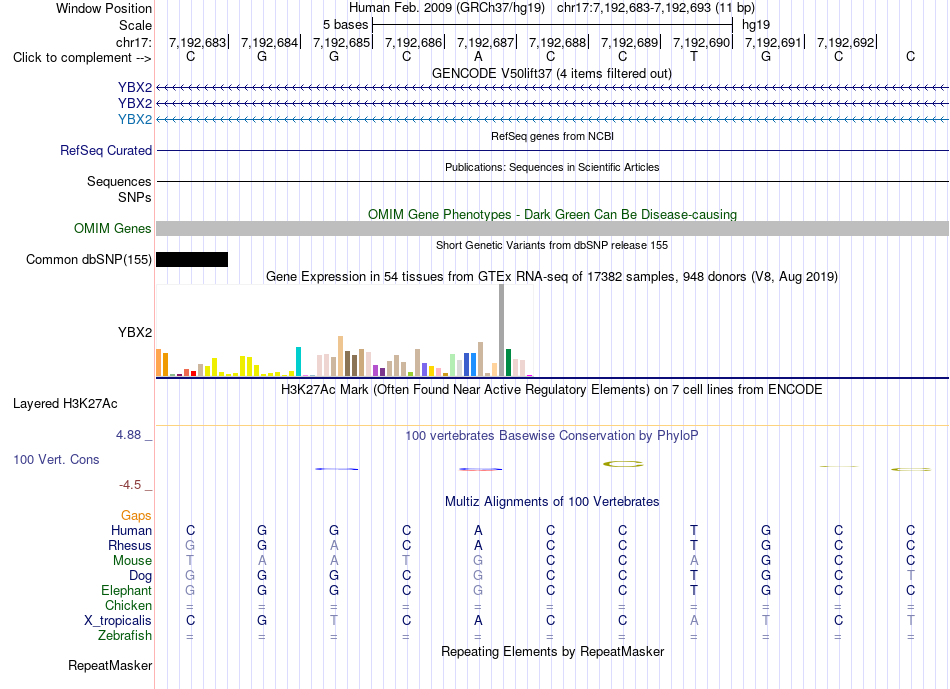The image size is (950, 689).
Task: Click the SNPs track label
Action: point(135,197)
